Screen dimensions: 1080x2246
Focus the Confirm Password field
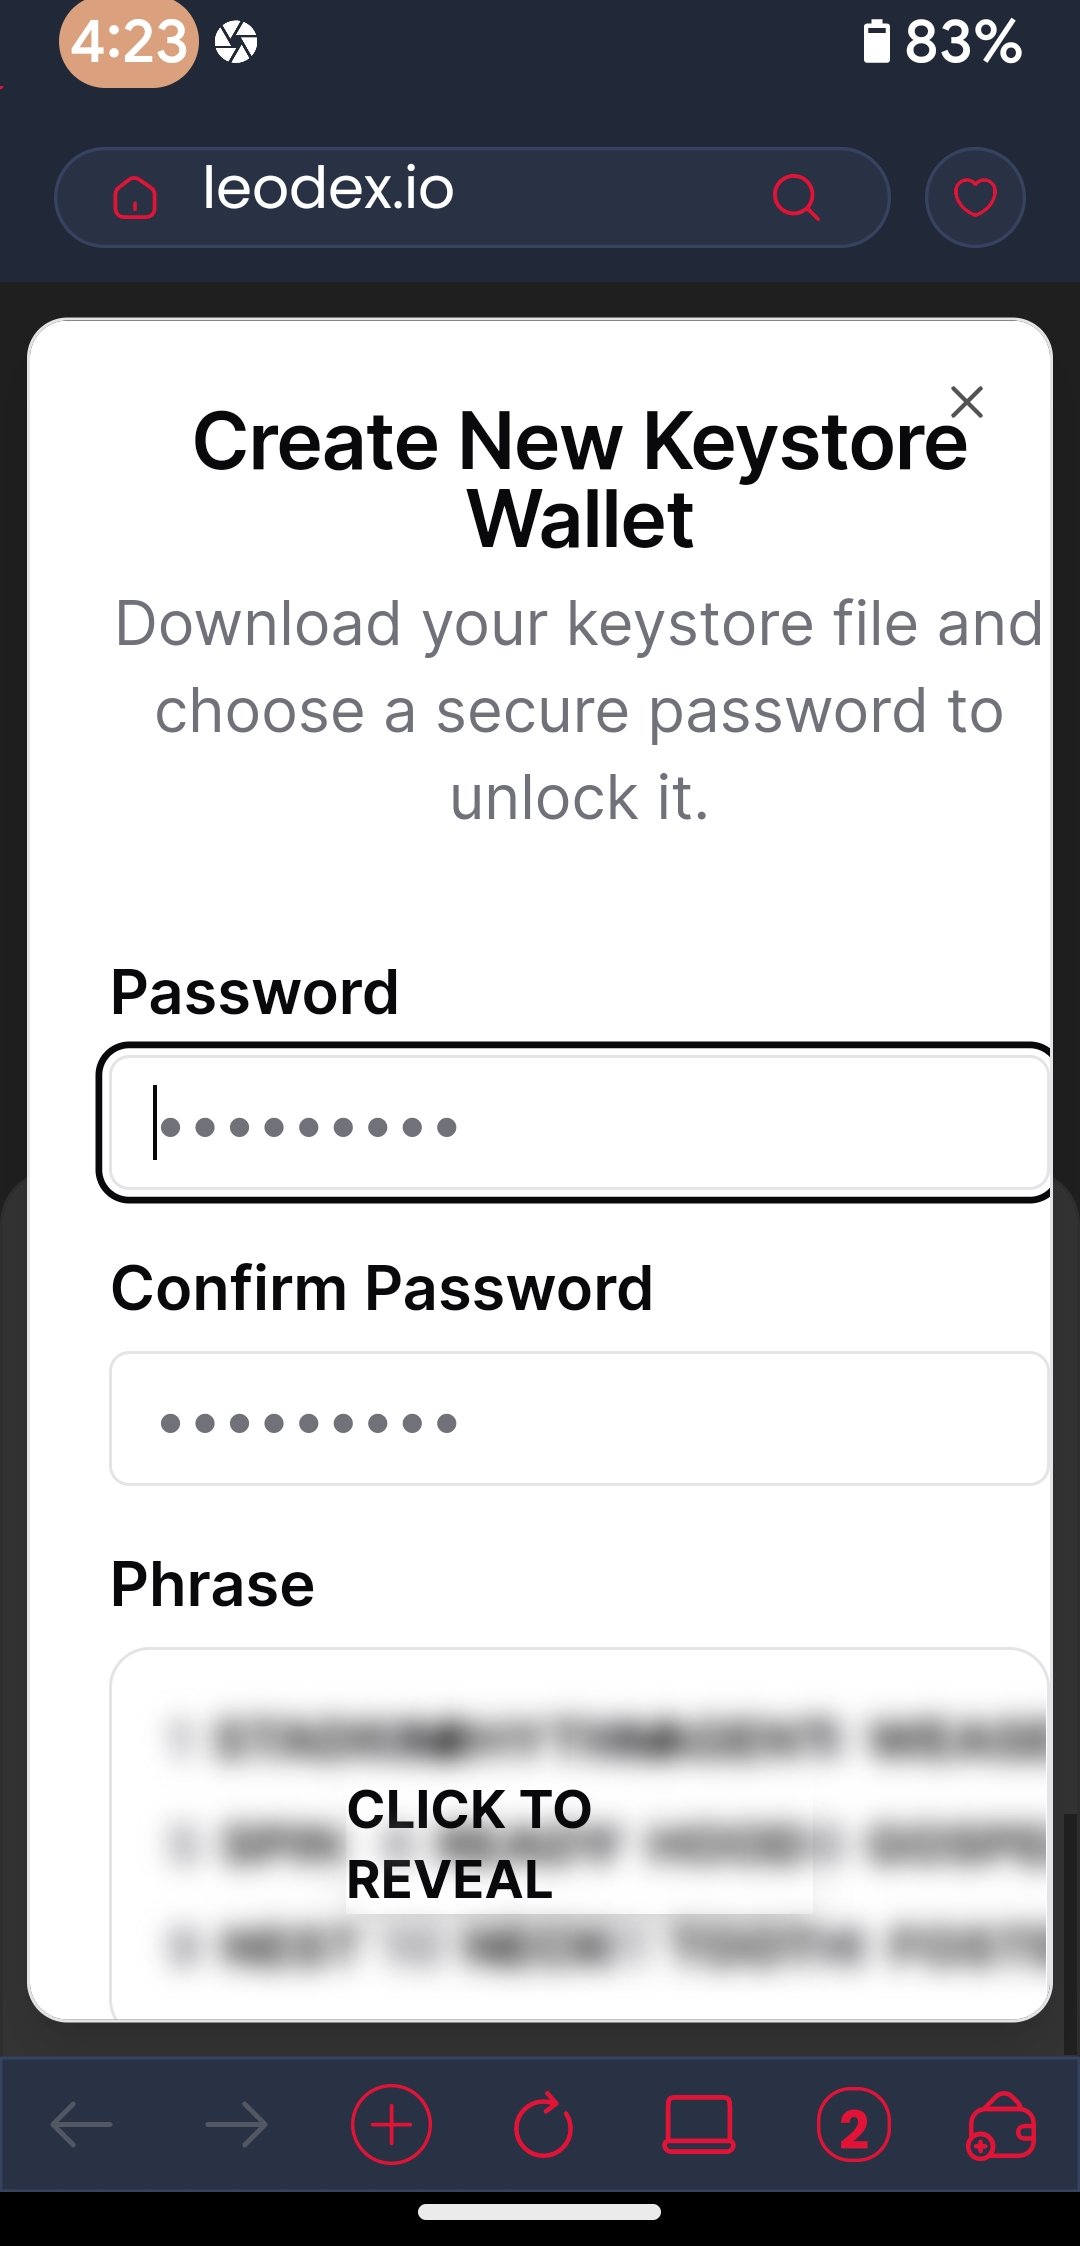pyautogui.click(x=578, y=1419)
